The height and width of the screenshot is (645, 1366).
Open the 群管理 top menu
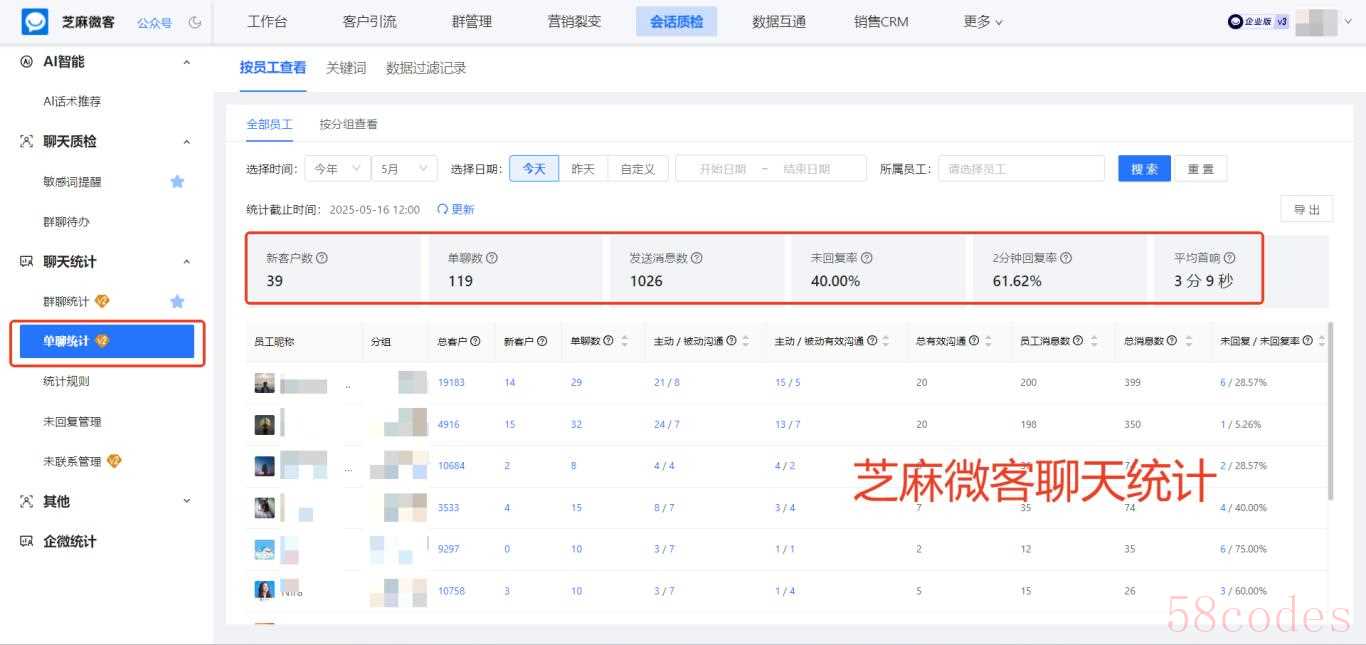coord(472,21)
